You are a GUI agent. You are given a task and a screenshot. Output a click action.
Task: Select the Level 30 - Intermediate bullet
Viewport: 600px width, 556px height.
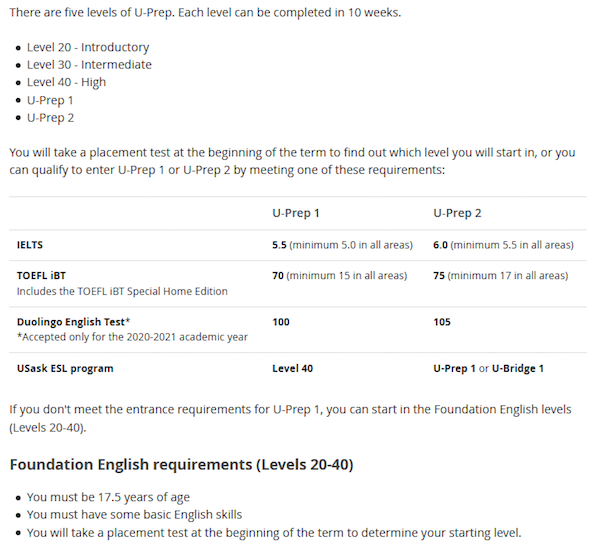pyautogui.click(x=89, y=65)
